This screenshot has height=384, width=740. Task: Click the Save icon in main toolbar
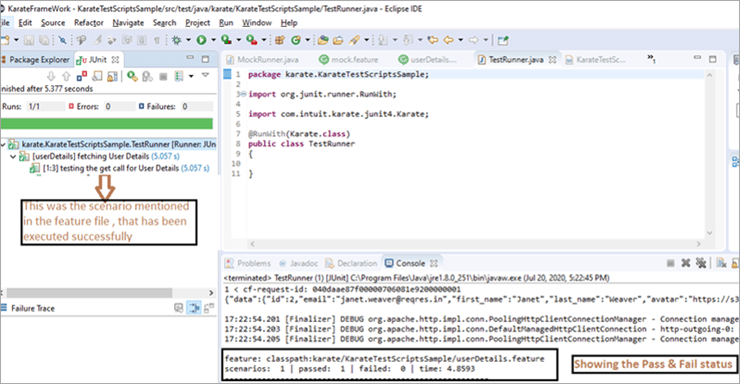tap(29, 40)
